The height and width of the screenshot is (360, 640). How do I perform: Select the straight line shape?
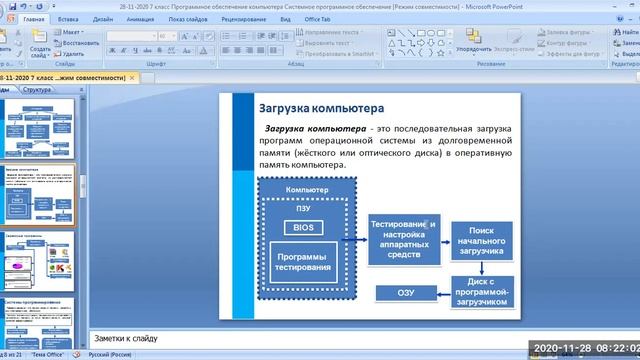pyautogui.click(x=402, y=33)
